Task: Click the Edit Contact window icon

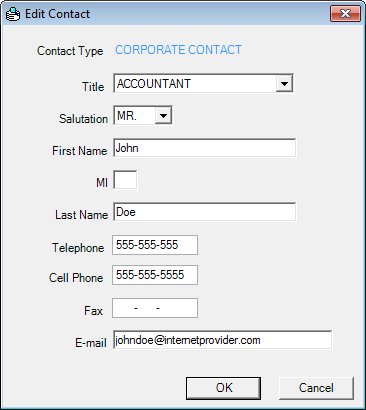Action: [13, 14]
